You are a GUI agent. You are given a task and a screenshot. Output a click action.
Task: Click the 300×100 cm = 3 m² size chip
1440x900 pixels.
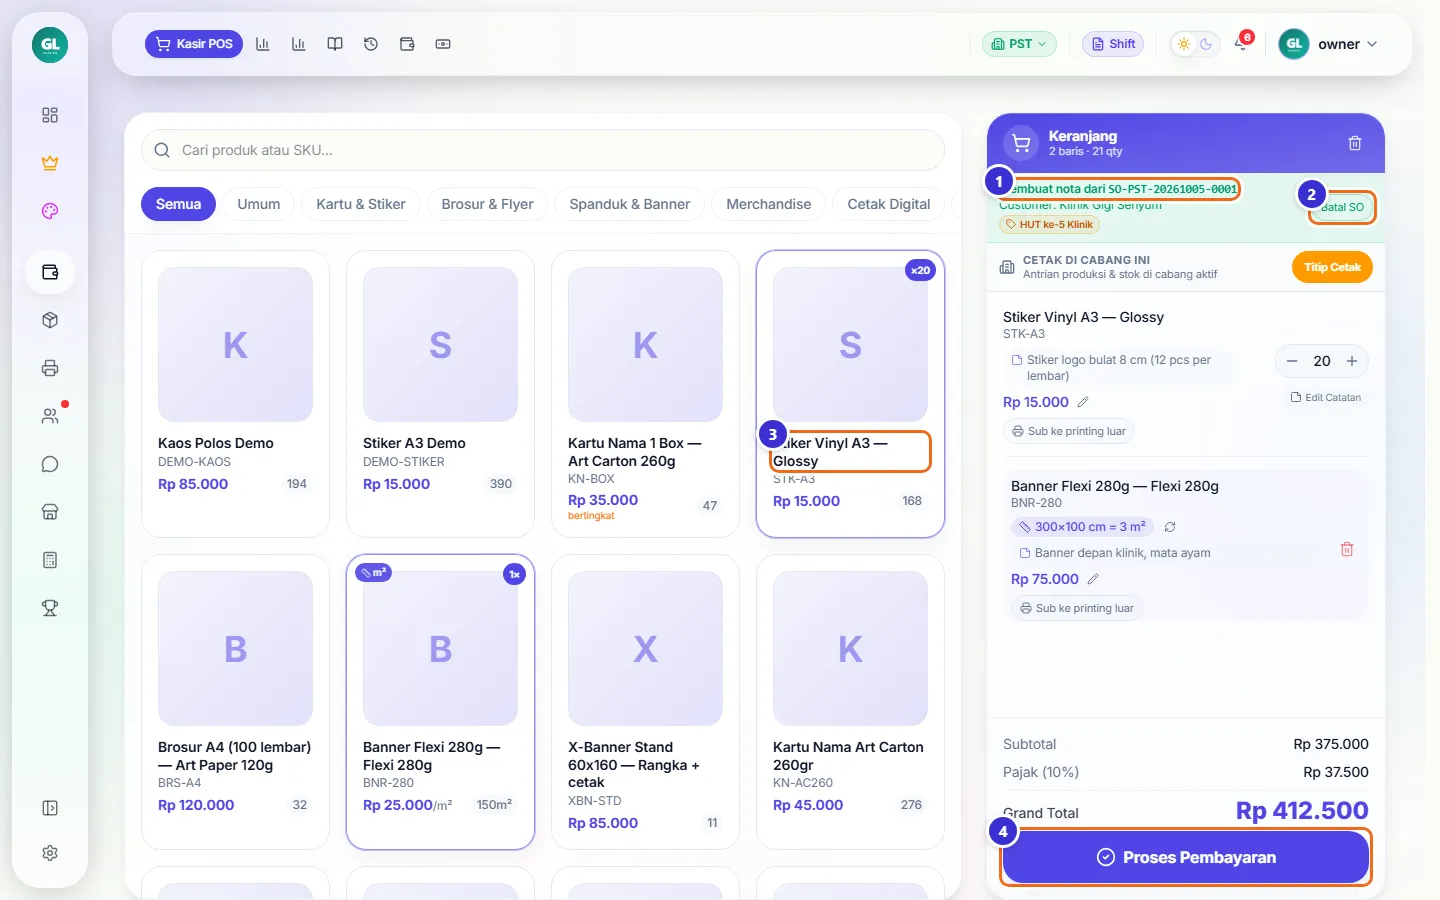click(x=1083, y=527)
